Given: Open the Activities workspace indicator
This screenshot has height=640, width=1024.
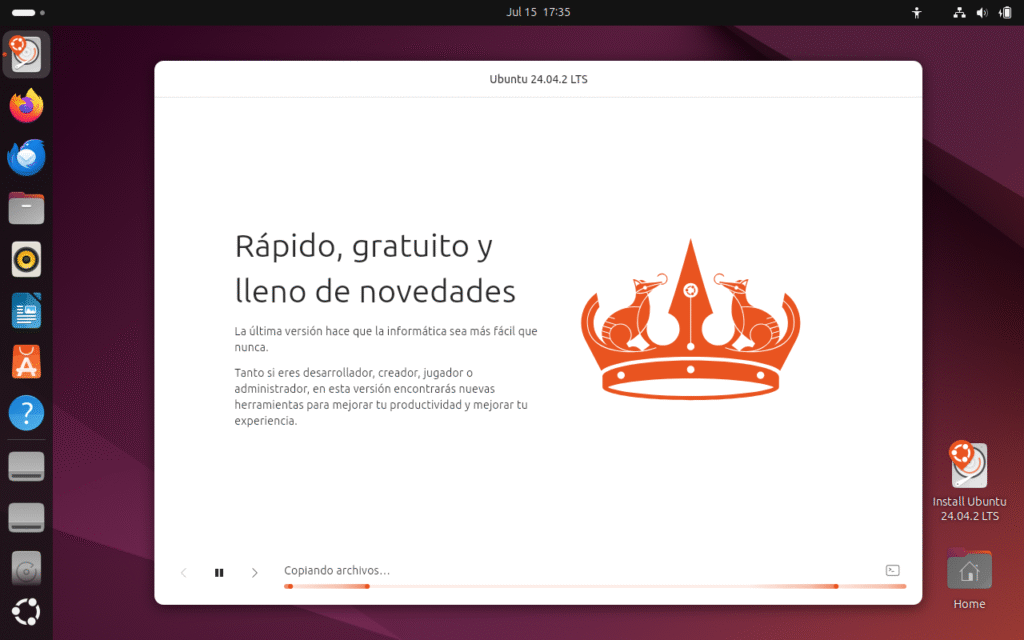Looking at the screenshot, I should [x=28, y=12].
